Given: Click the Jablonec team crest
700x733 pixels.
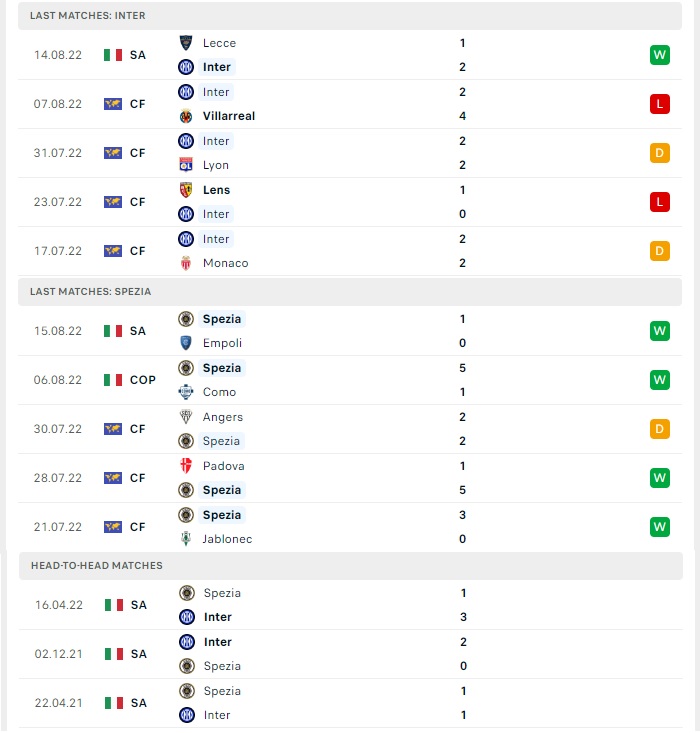Looking at the screenshot, I should 186,539.
